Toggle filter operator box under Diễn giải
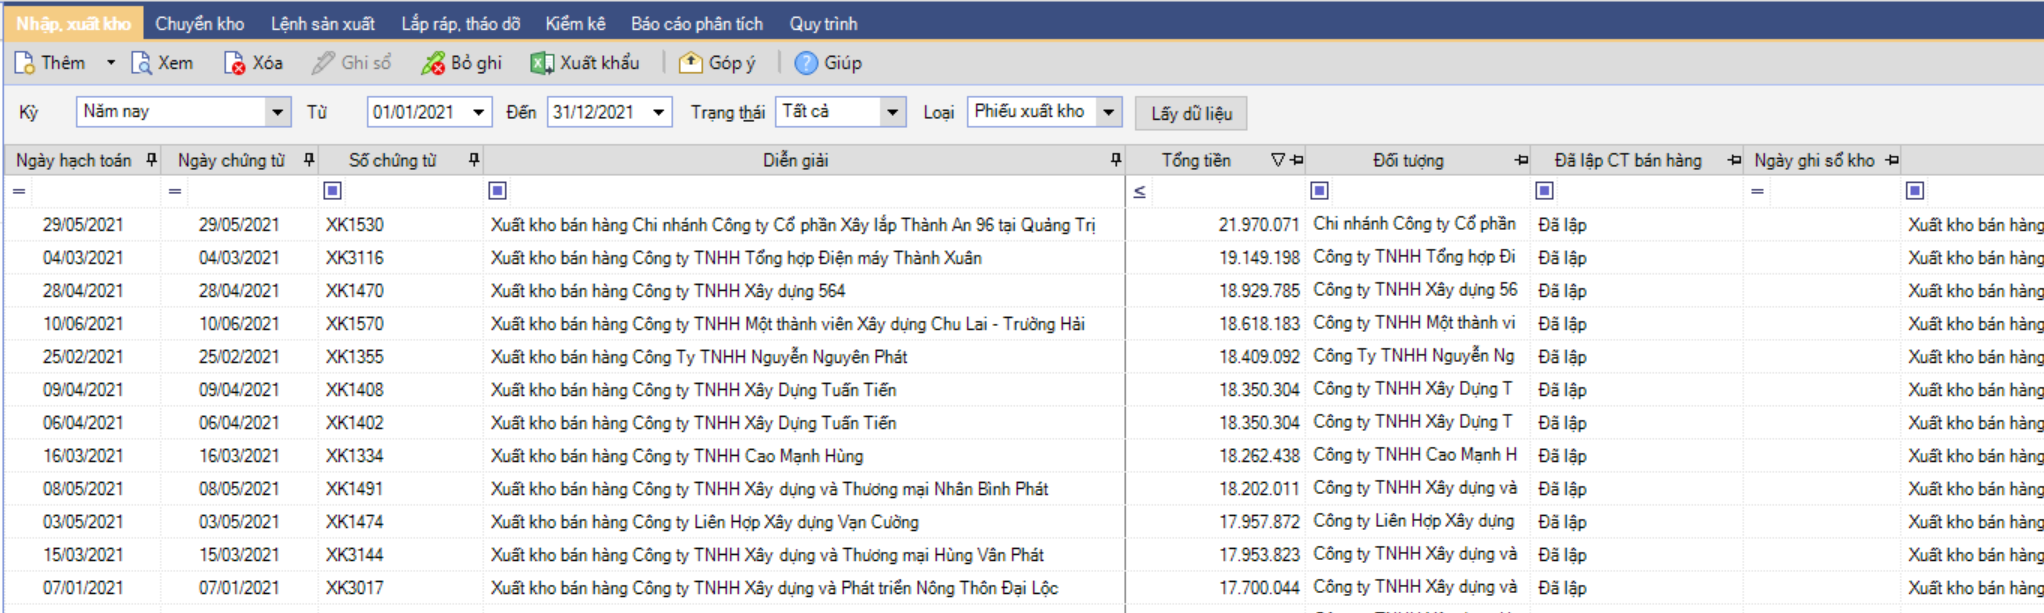 point(497,191)
